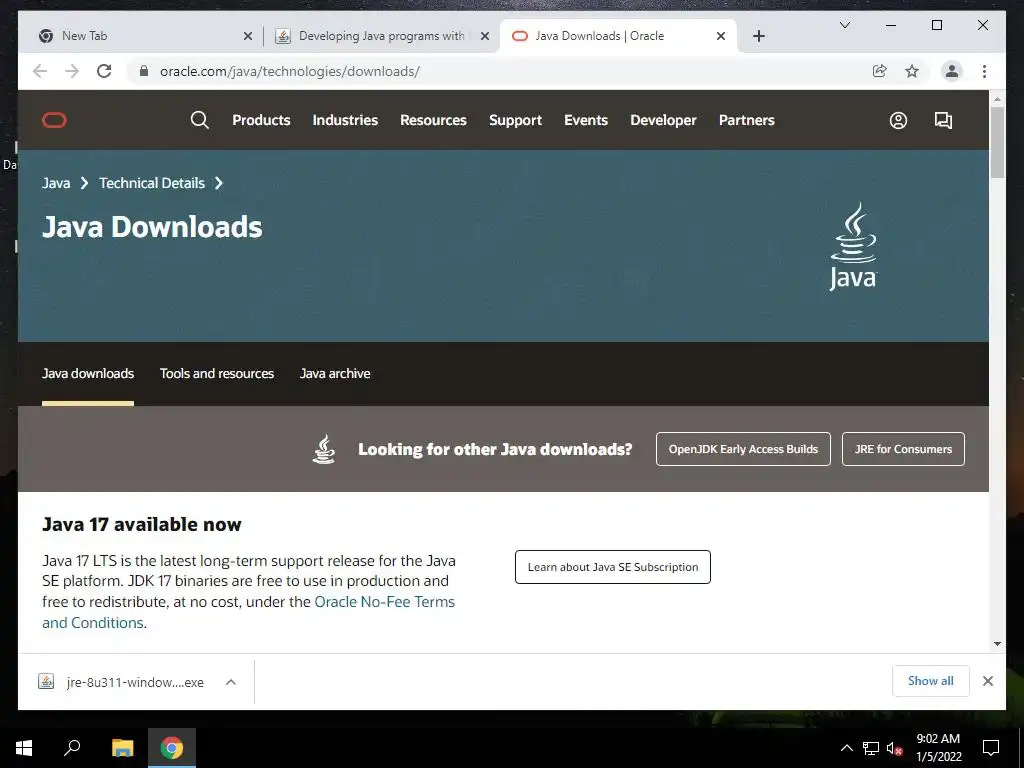Viewport: 1024px width, 768px height.
Task: Open the Events menu
Action: point(586,120)
